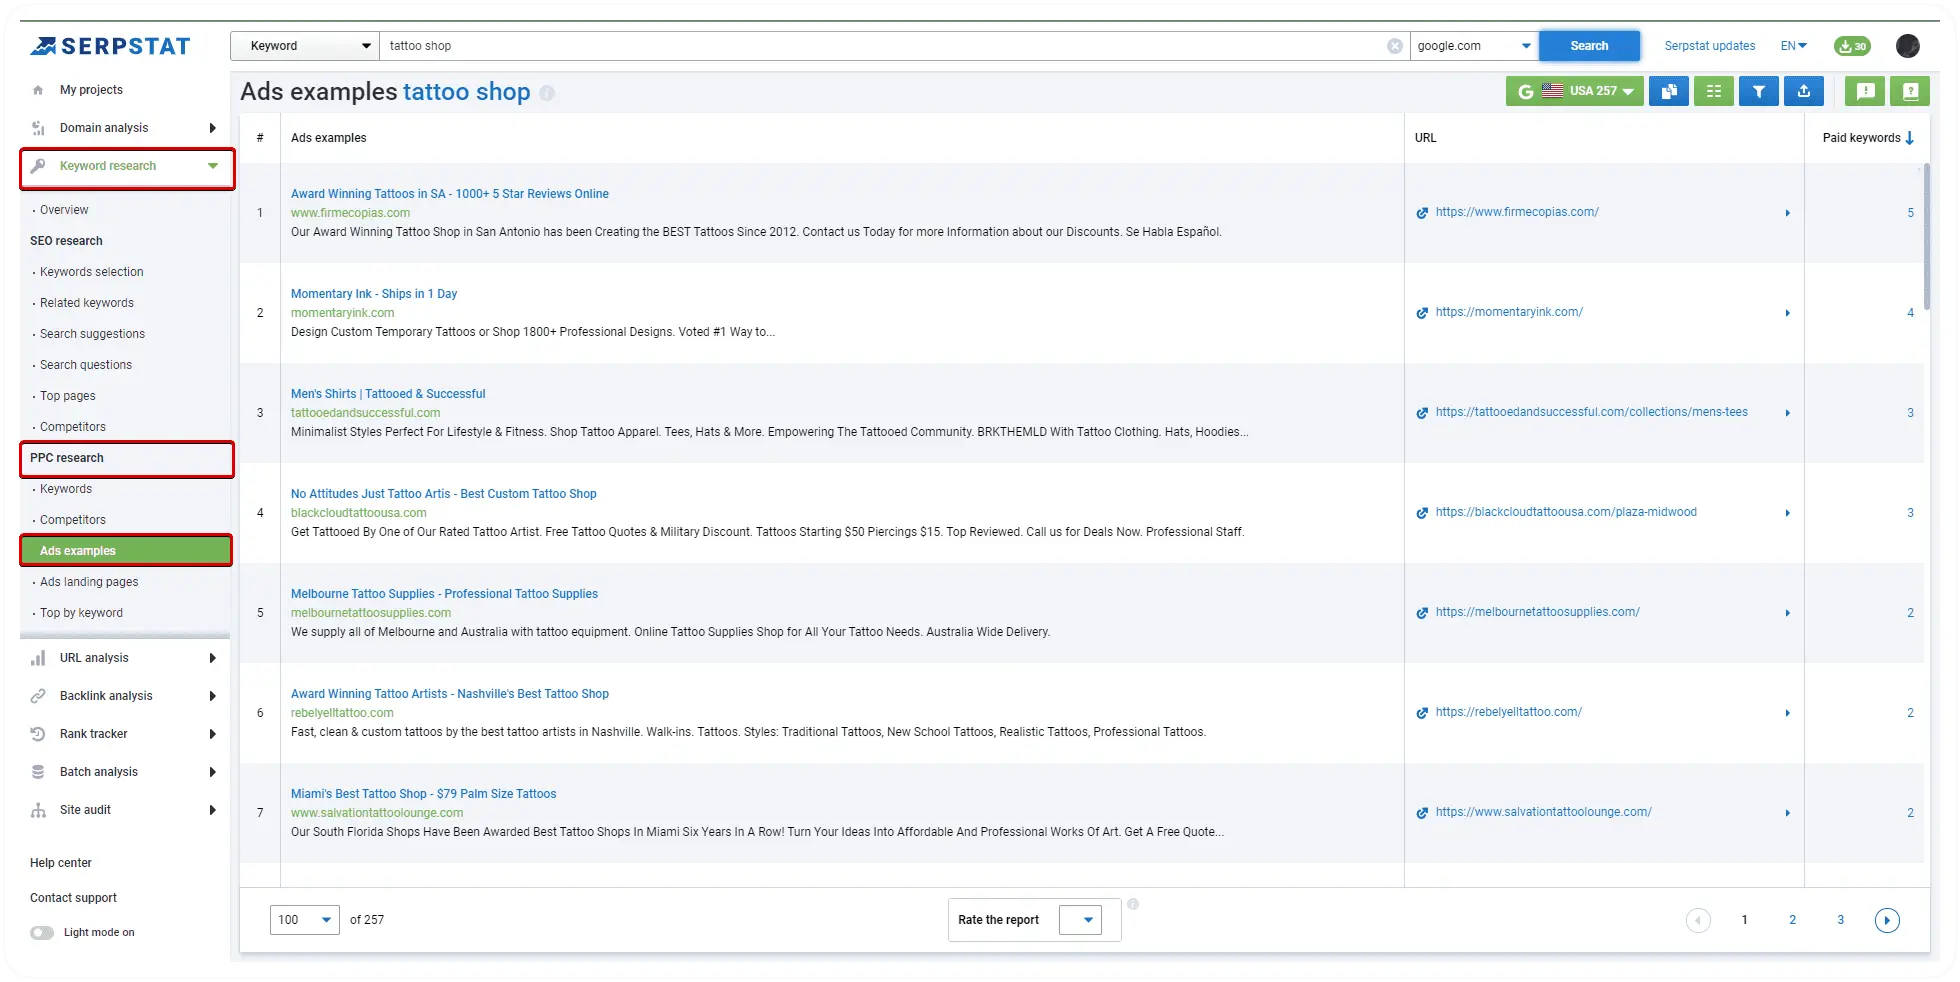Viewport: 1960px width, 982px height.
Task: Open the green downloads badge showing 30
Action: coord(1851,45)
